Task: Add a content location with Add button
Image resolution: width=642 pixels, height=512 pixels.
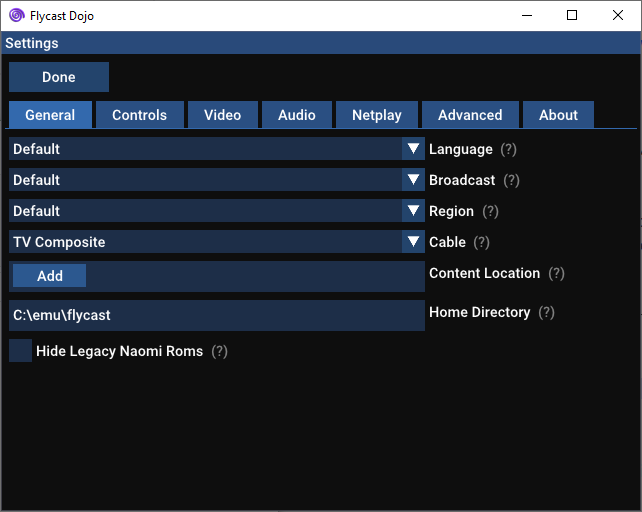Action: (50, 276)
